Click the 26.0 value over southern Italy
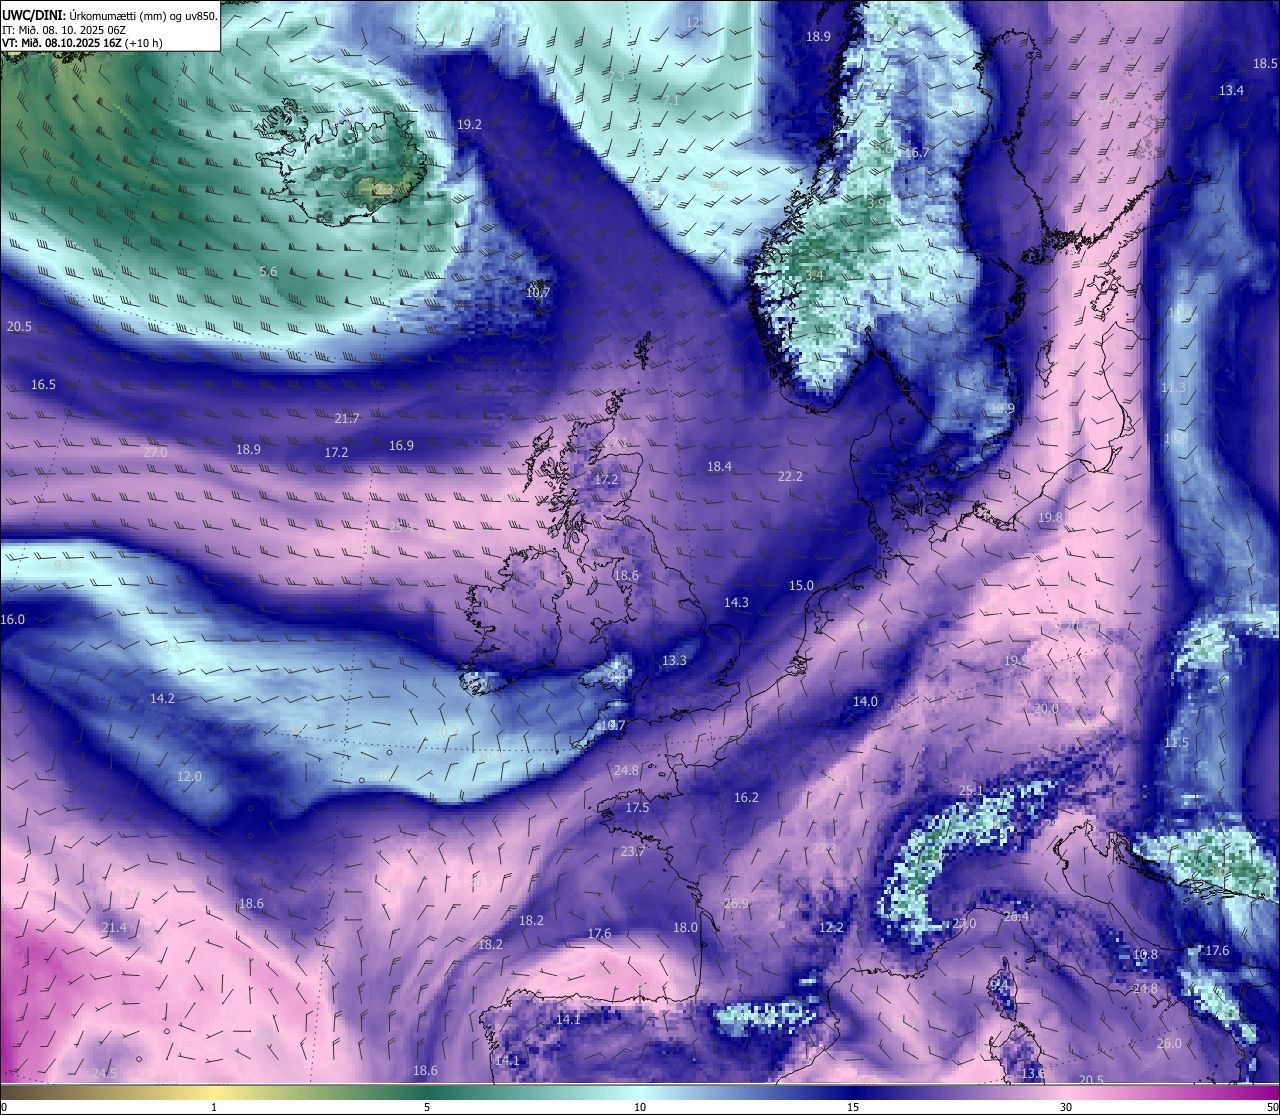Image resolution: width=1280 pixels, height=1115 pixels. tap(1169, 1044)
